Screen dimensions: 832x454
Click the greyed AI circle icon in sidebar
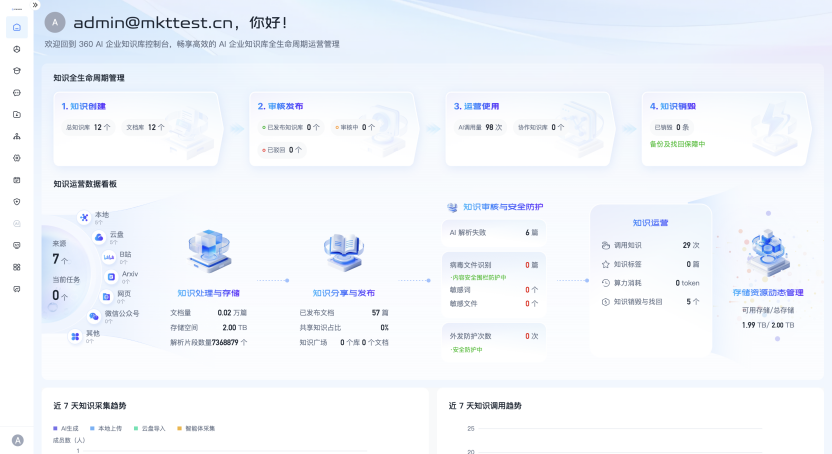point(17,223)
